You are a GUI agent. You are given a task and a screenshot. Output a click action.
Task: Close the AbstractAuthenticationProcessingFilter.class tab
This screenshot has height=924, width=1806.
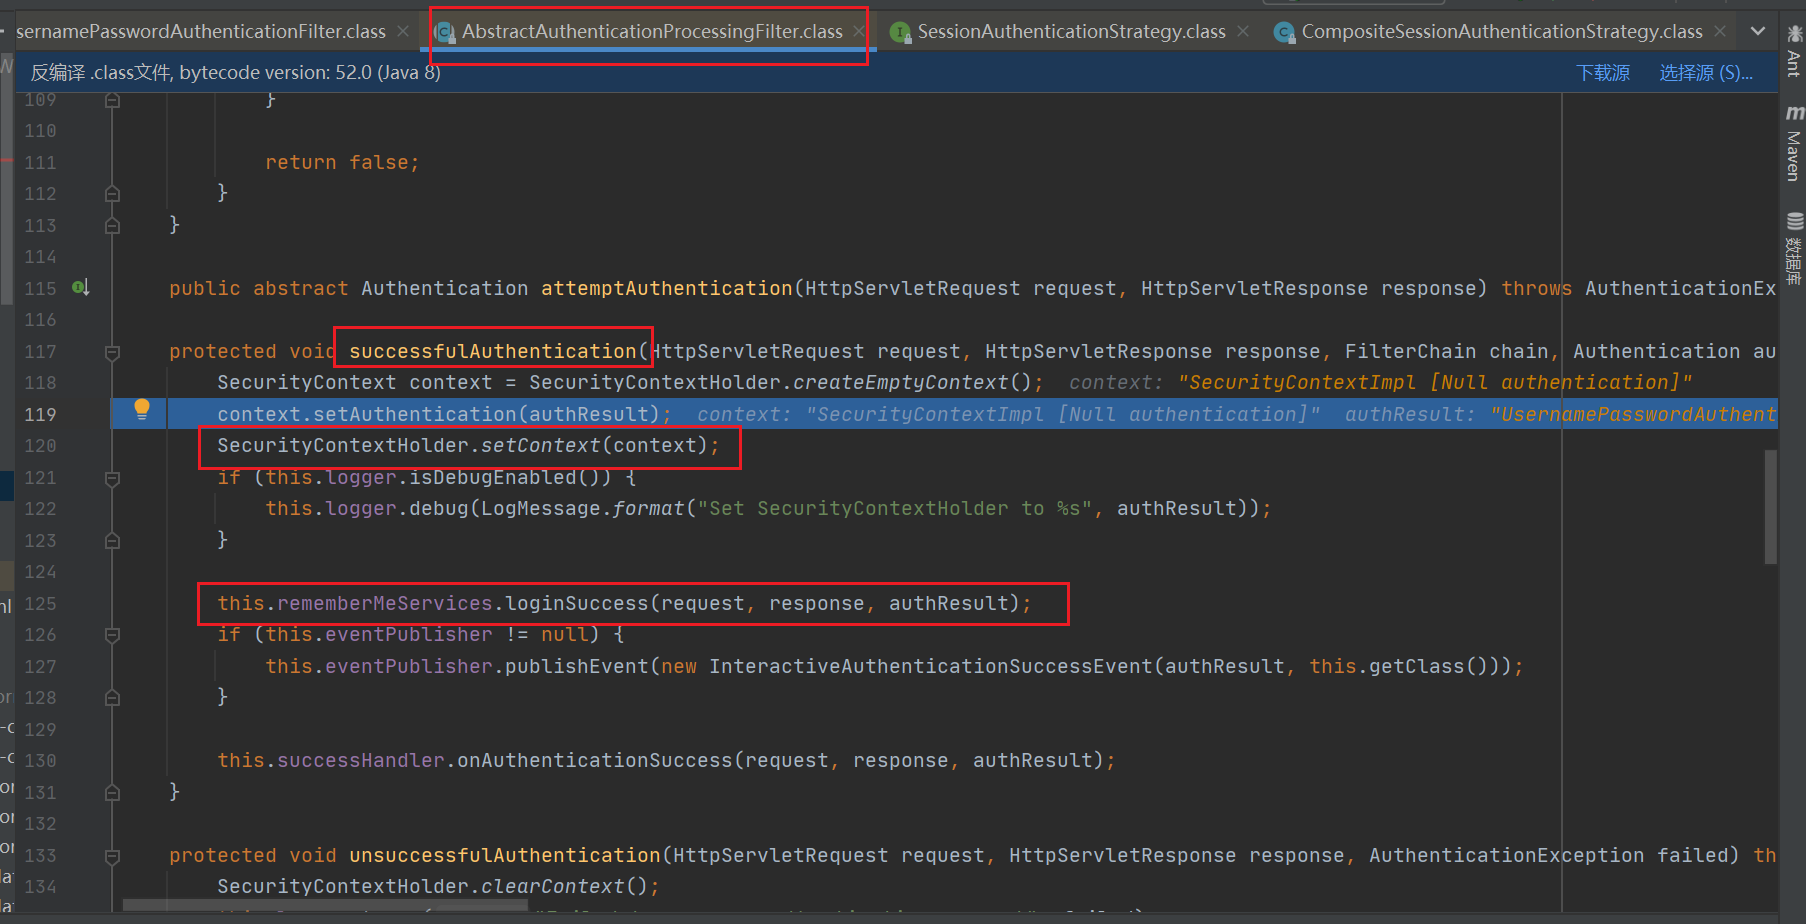point(858,31)
